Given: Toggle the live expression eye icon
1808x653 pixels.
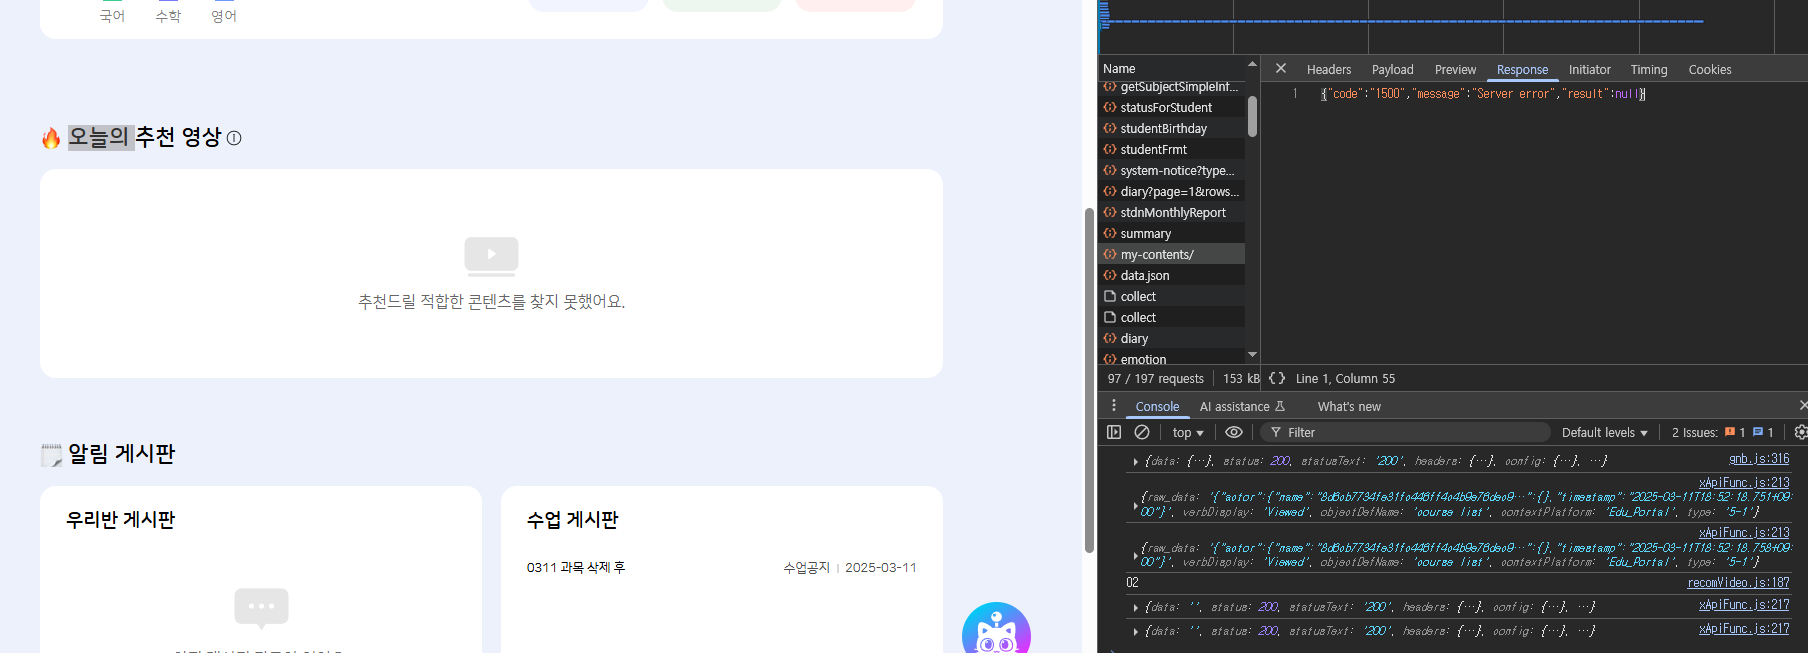Looking at the screenshot, I should pyautogui.click(x=1234, y=432).
